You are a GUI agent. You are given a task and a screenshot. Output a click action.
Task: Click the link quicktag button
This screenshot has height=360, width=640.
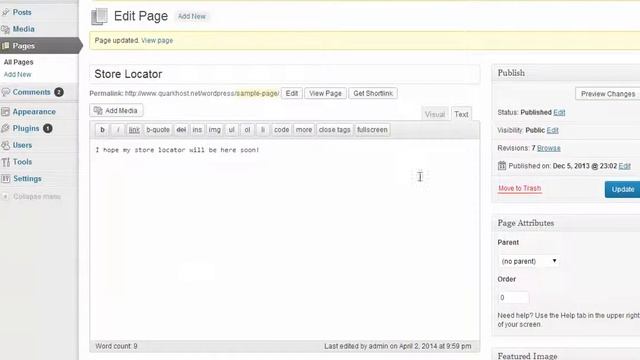point(134,130)
